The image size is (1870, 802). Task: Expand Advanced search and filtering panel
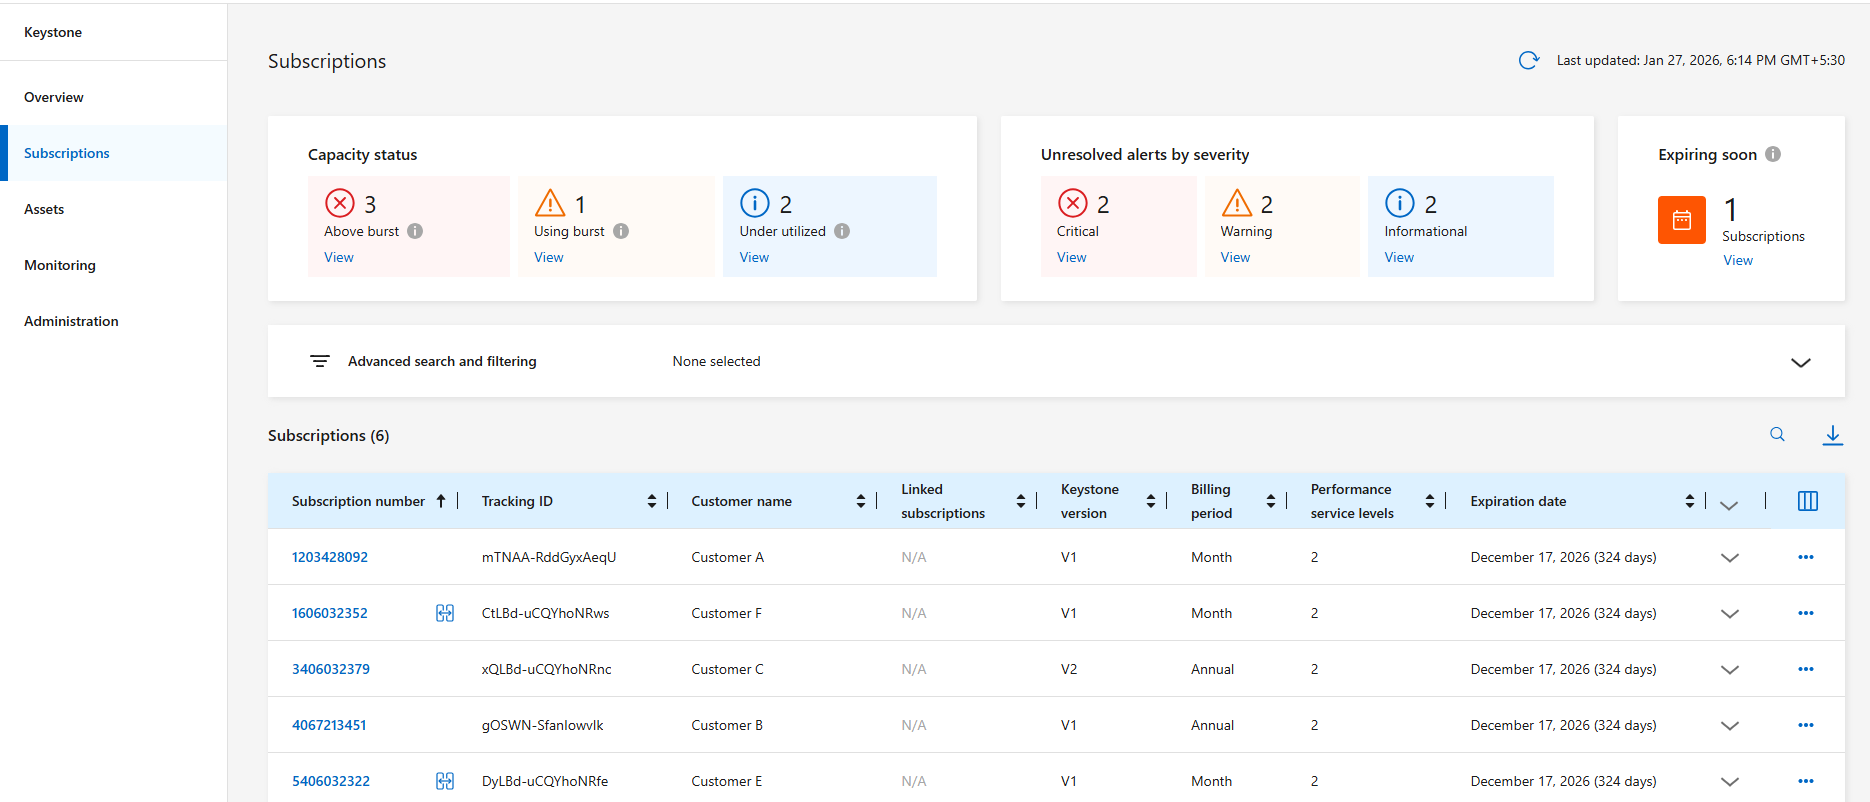pos(1800,362)
